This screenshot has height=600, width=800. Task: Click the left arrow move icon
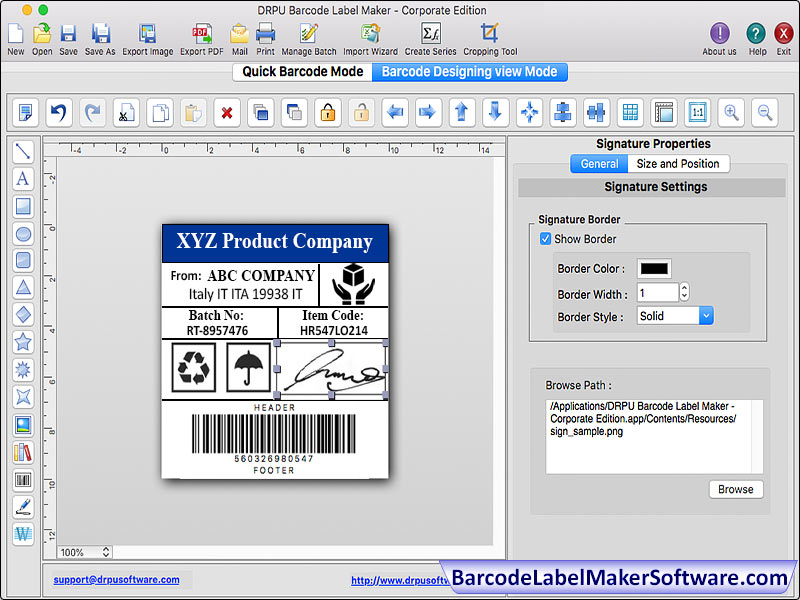point(395,112)
